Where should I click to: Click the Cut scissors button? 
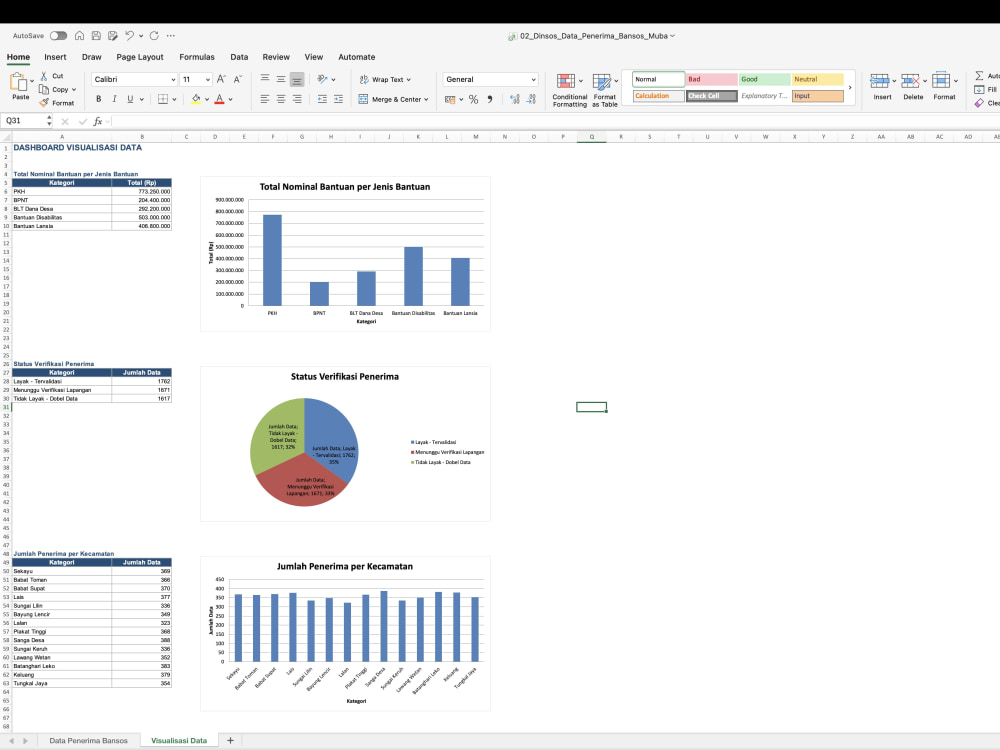point(52,76)
